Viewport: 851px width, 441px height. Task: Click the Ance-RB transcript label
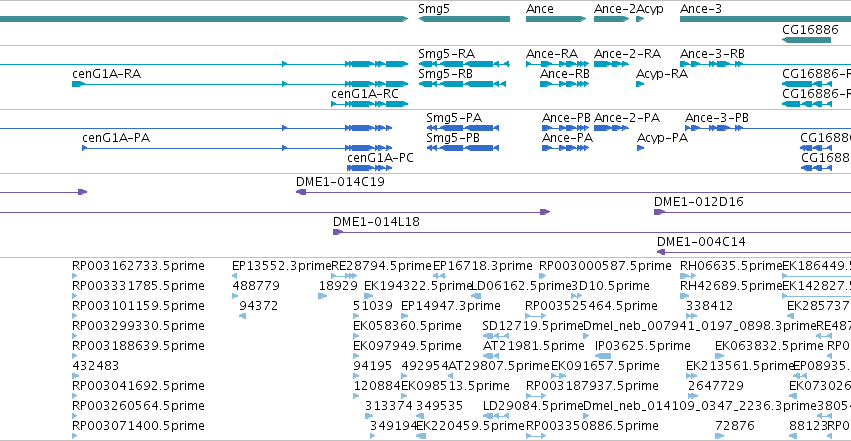[564, 74]
